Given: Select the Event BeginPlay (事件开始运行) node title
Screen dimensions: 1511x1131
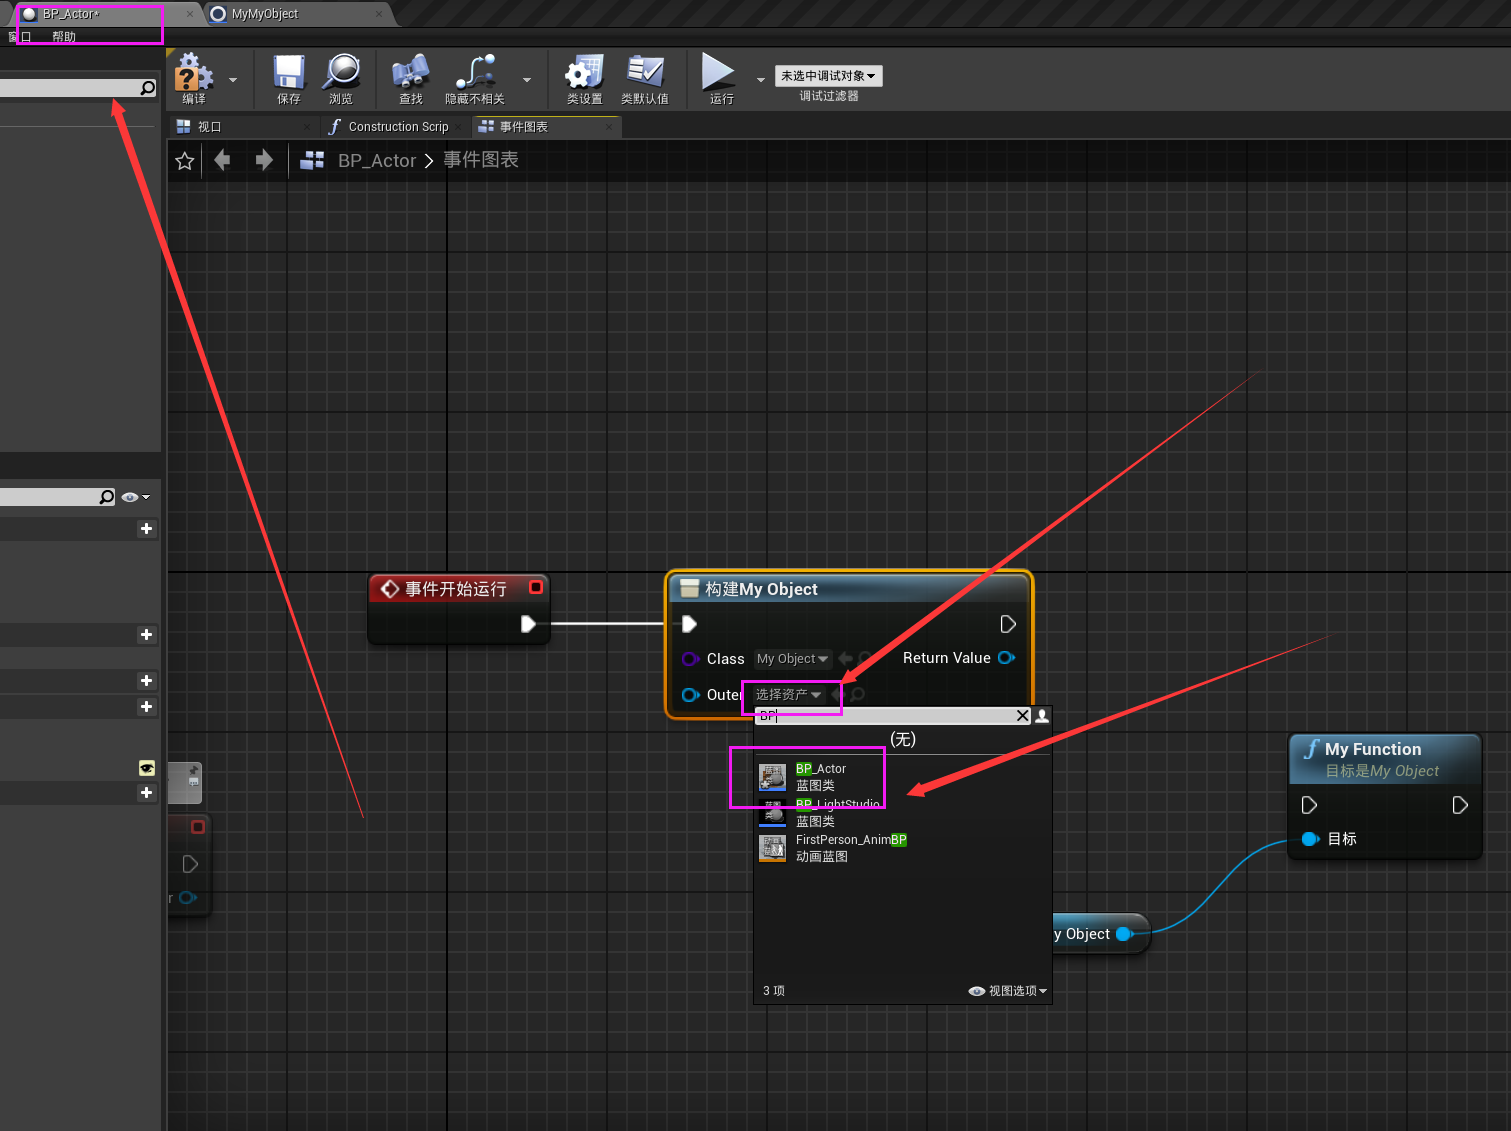Looking at the screenshot, I should pyautogui.click(x=456, y=589).
